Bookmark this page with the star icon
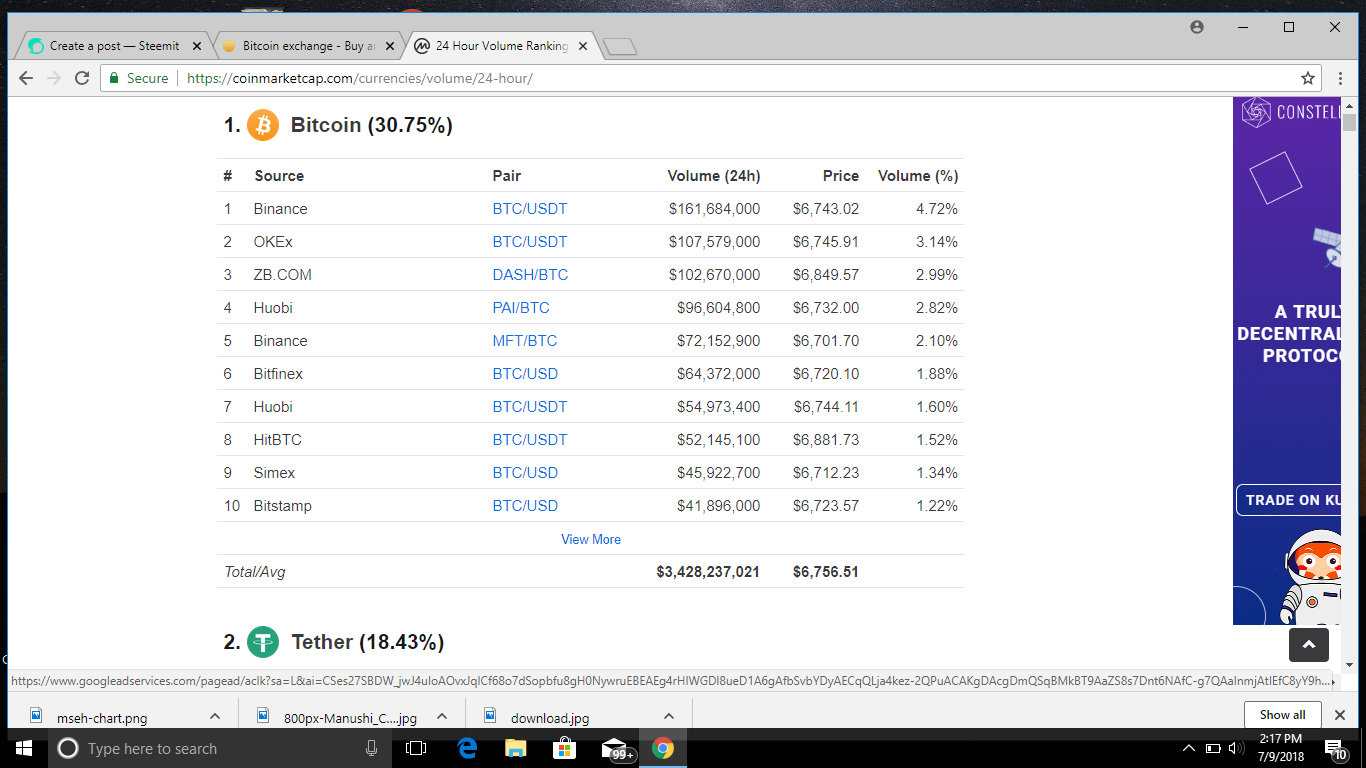Image resolution: width=1366 pixels, height=768 pixels. (x=1307, y=78)
